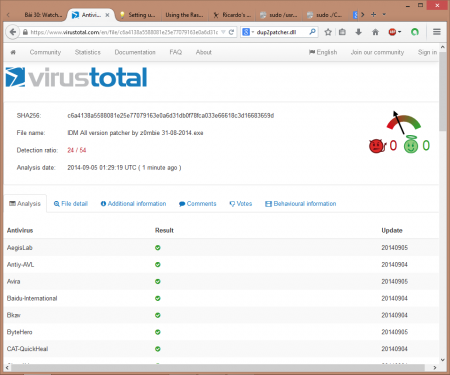This screenshot has height=375, width=450.
Task: Open the Votes tab
Action: (x=241, y=204)
